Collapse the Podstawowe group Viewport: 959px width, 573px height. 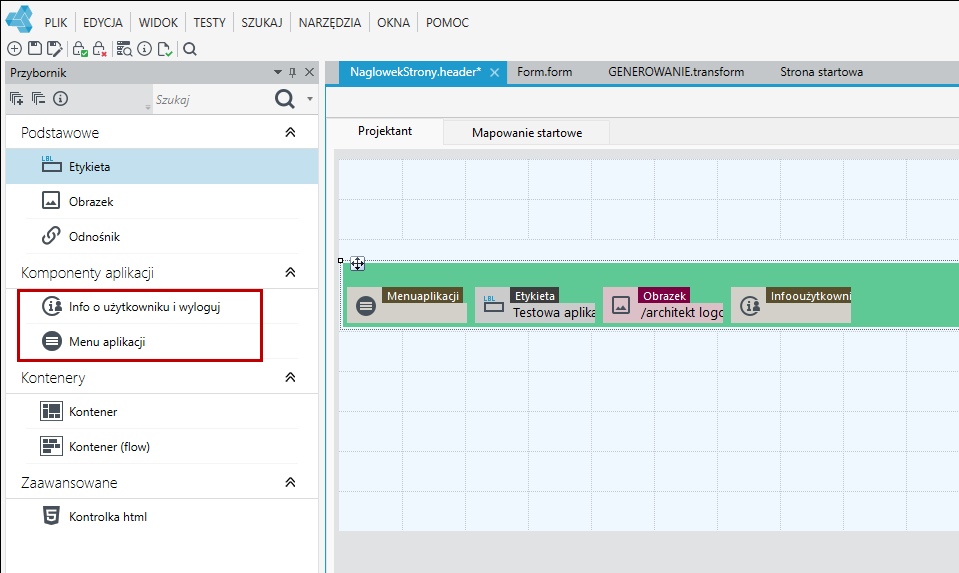click(291, 132)
